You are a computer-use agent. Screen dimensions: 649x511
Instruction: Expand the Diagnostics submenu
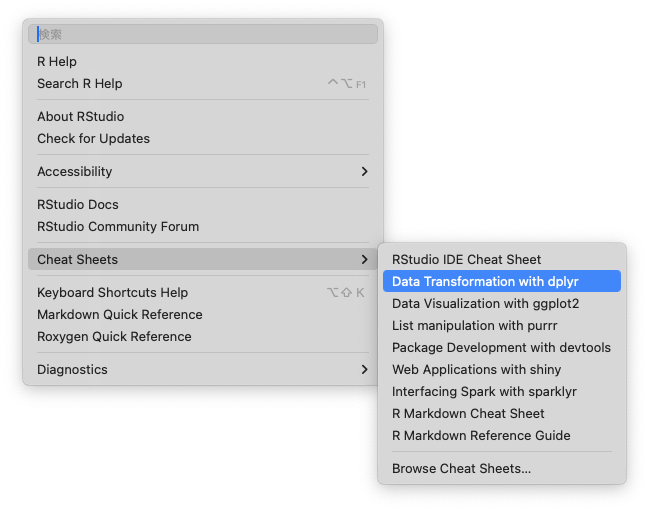click(72, 370)
